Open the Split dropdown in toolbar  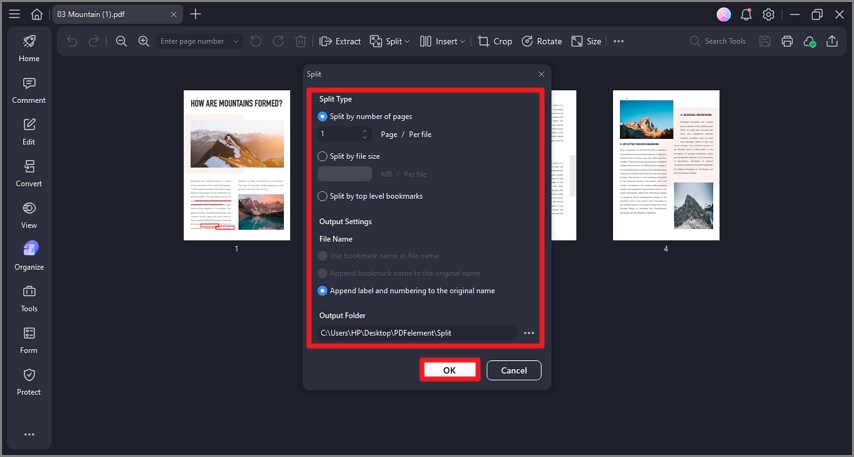[x=389, y=41]
